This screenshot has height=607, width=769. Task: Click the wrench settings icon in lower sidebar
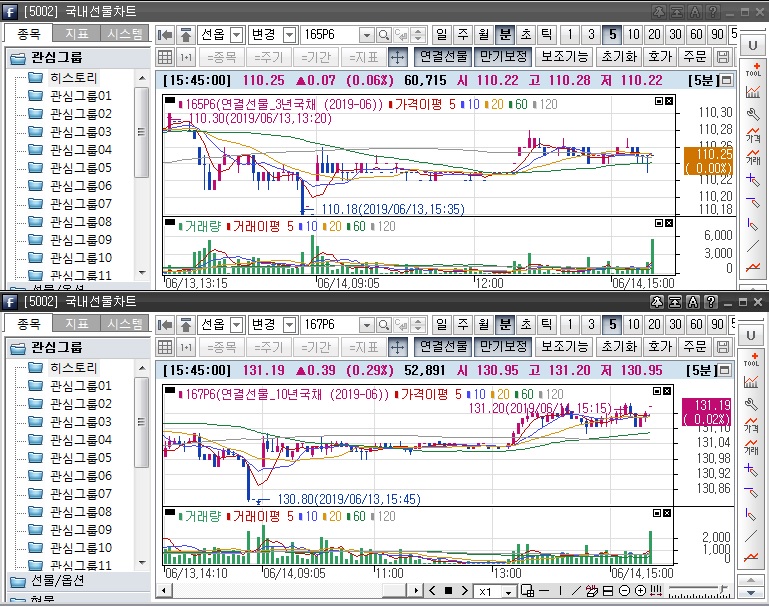pos(753,402)
